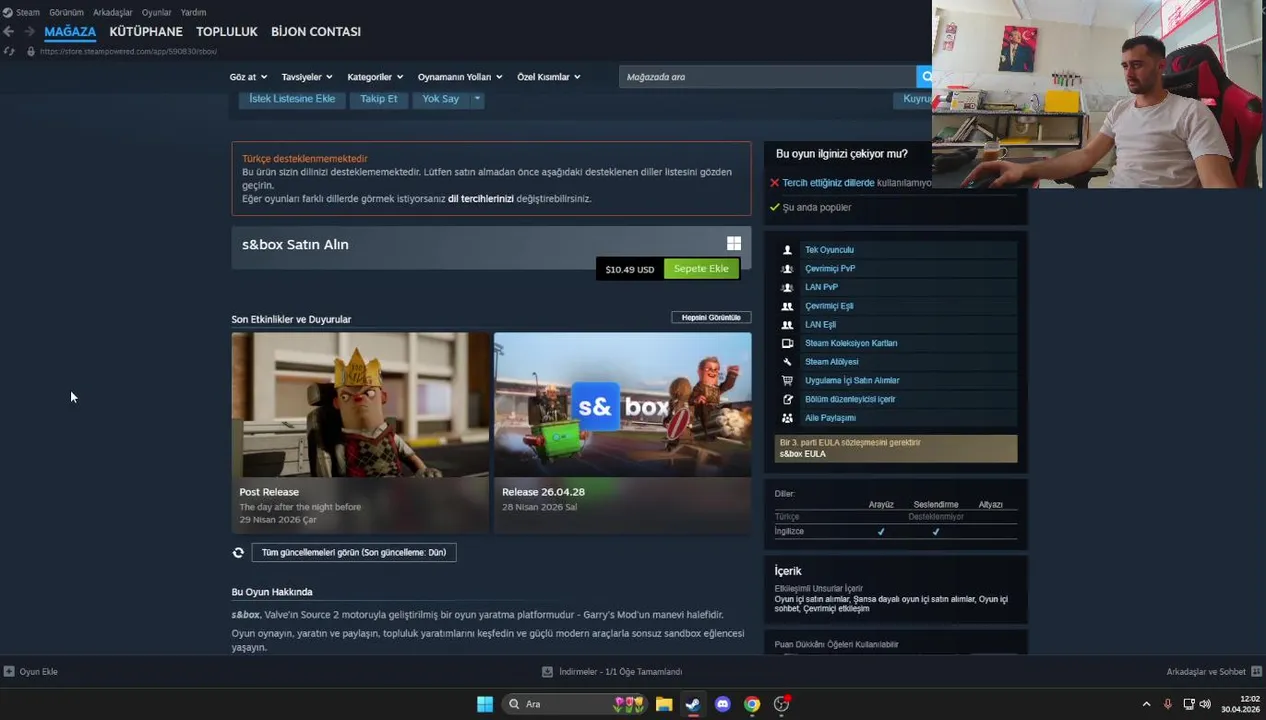Open the BİJON CONTASI profile tab

[316, 31]
